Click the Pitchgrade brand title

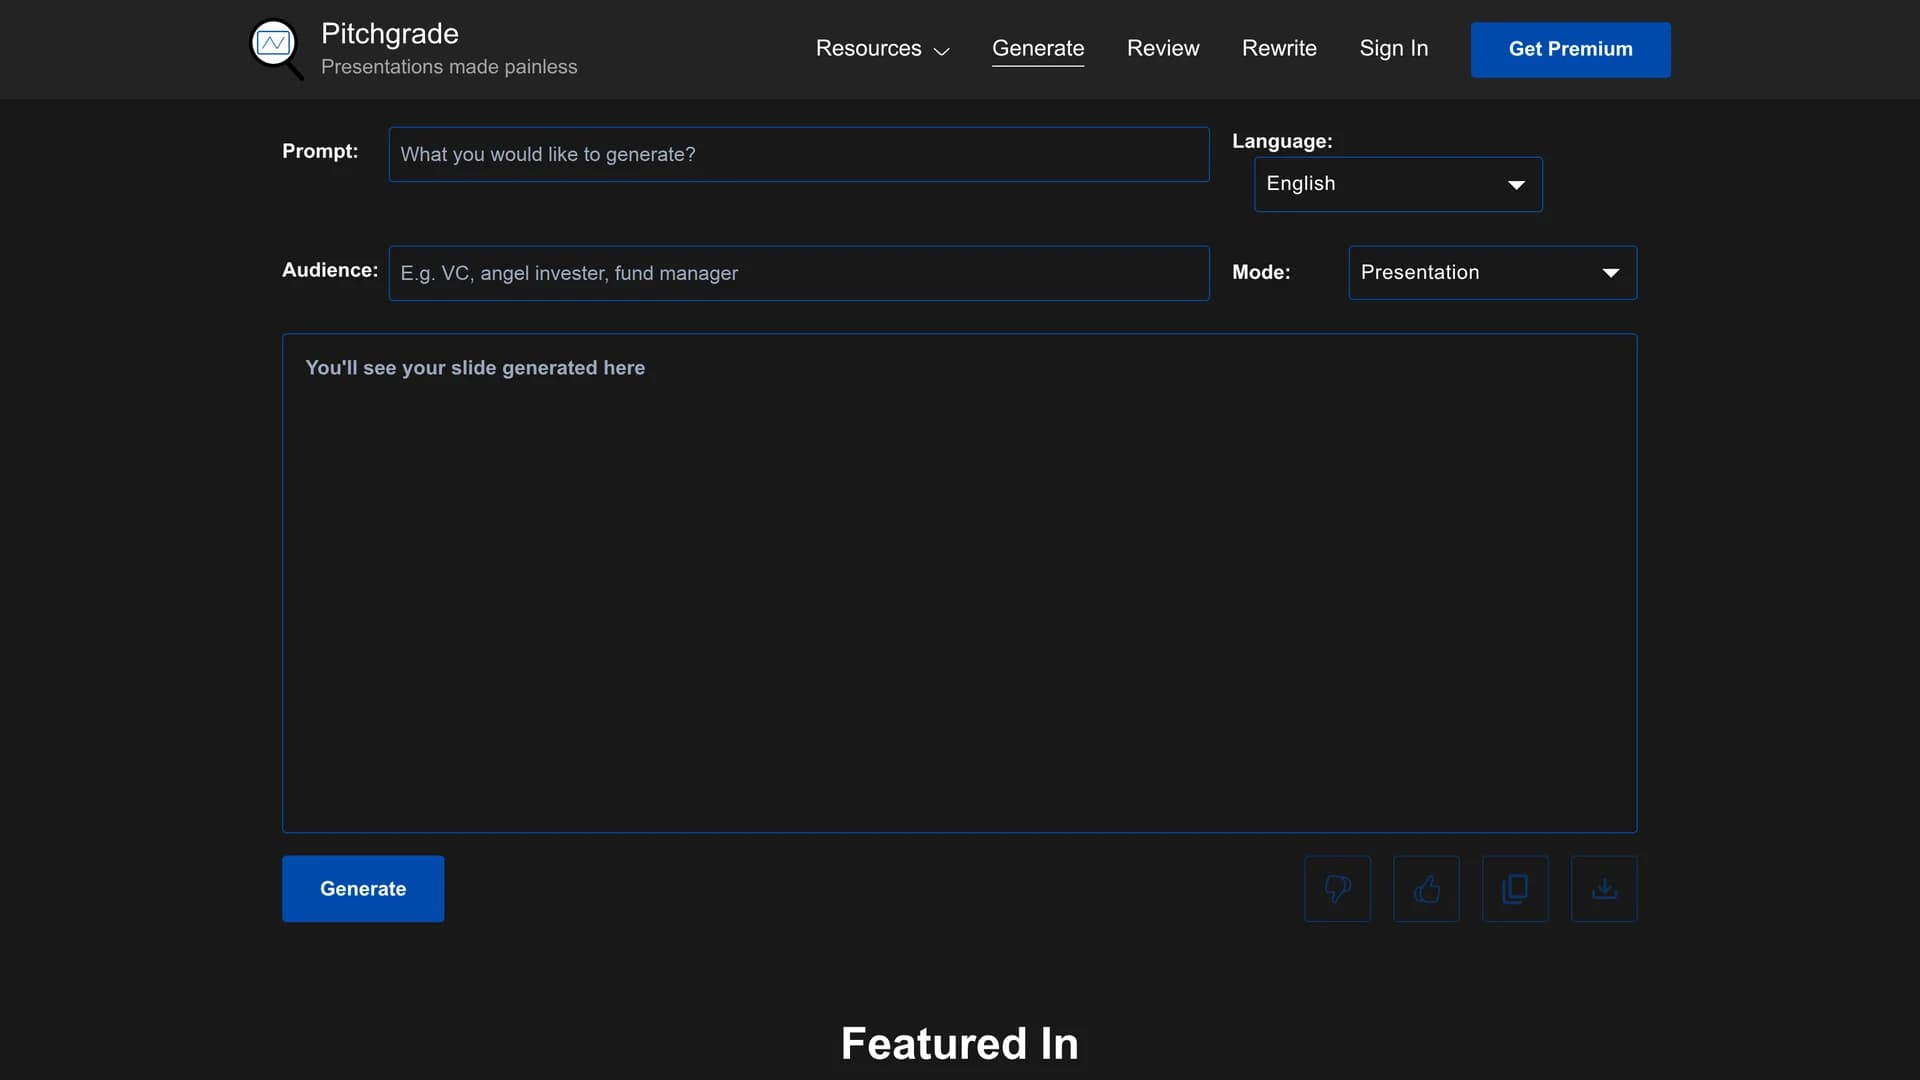click(x=390, y=33)
